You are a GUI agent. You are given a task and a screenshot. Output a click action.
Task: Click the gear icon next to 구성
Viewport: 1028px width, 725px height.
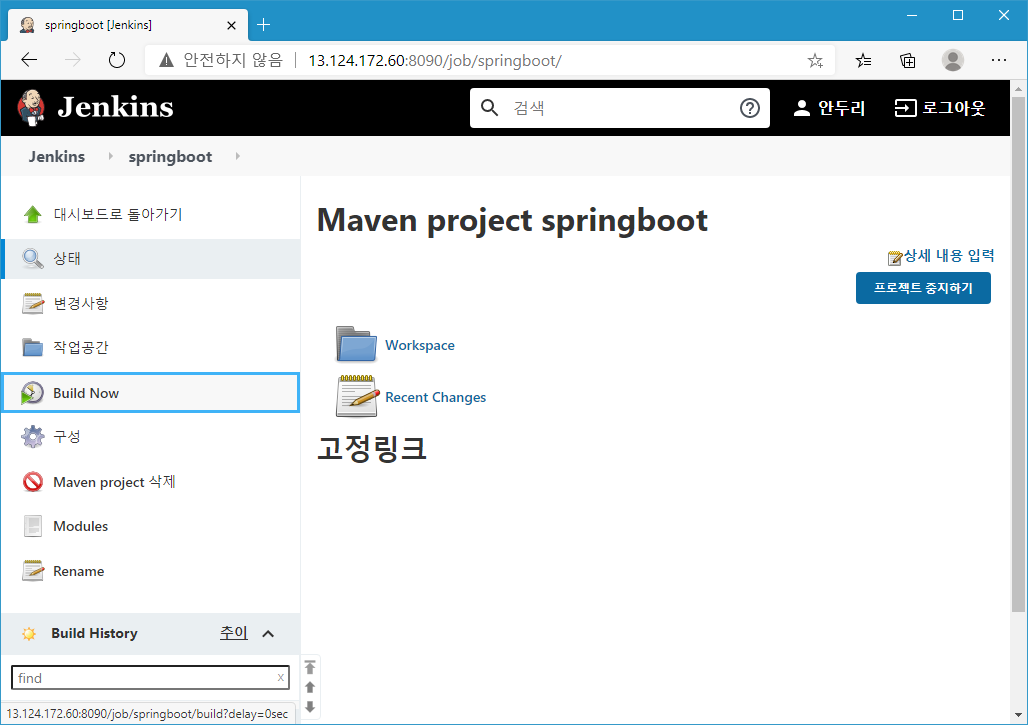32,437
